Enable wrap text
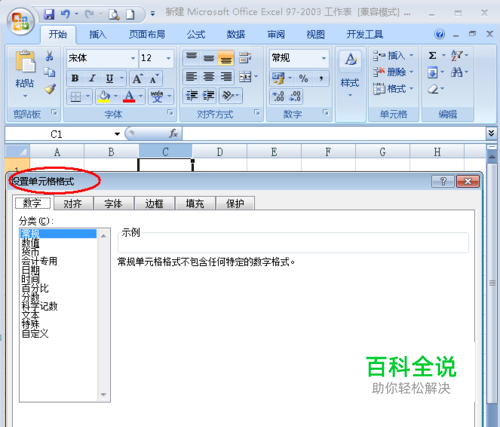500x427 pixels. click(245, 57)
